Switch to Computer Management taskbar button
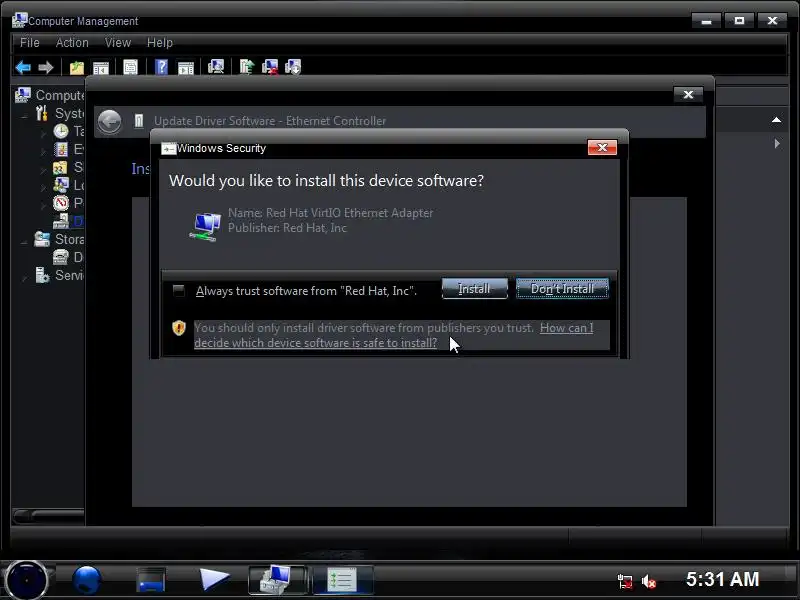The width and height of the screenshot is (800, 600). click(278, 580)
